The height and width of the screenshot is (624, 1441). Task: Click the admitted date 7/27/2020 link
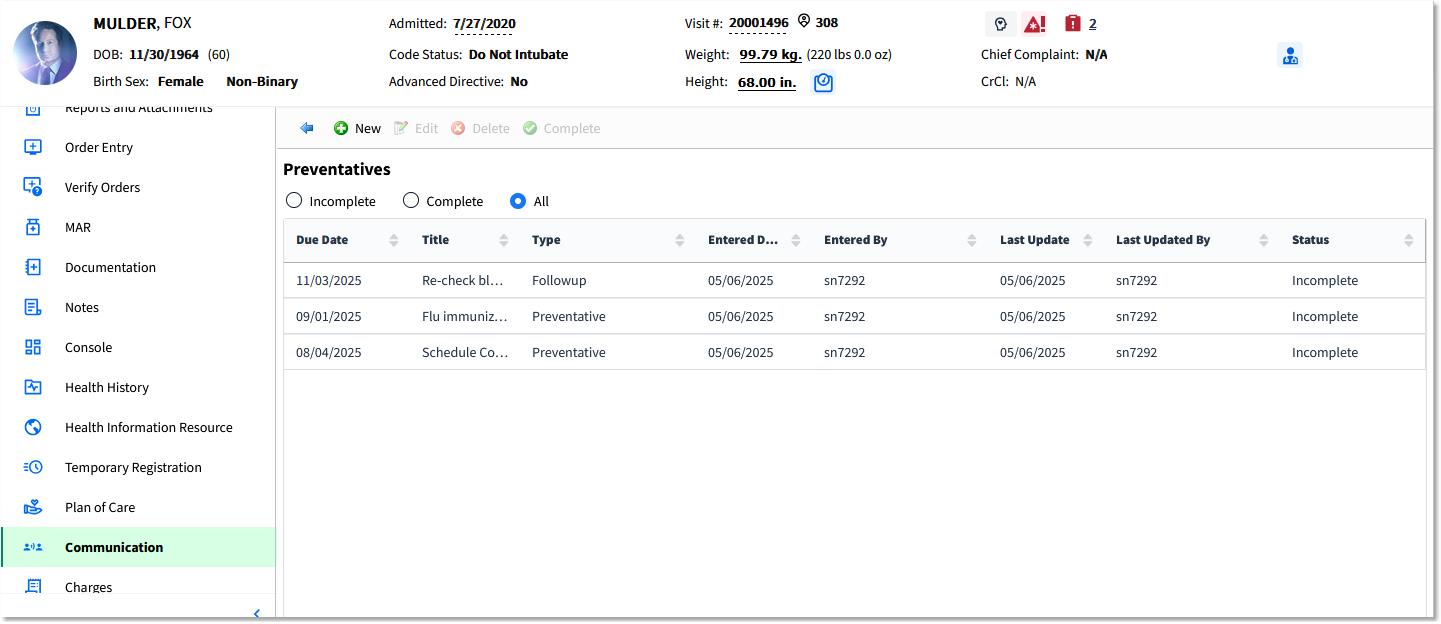point(484,23)
